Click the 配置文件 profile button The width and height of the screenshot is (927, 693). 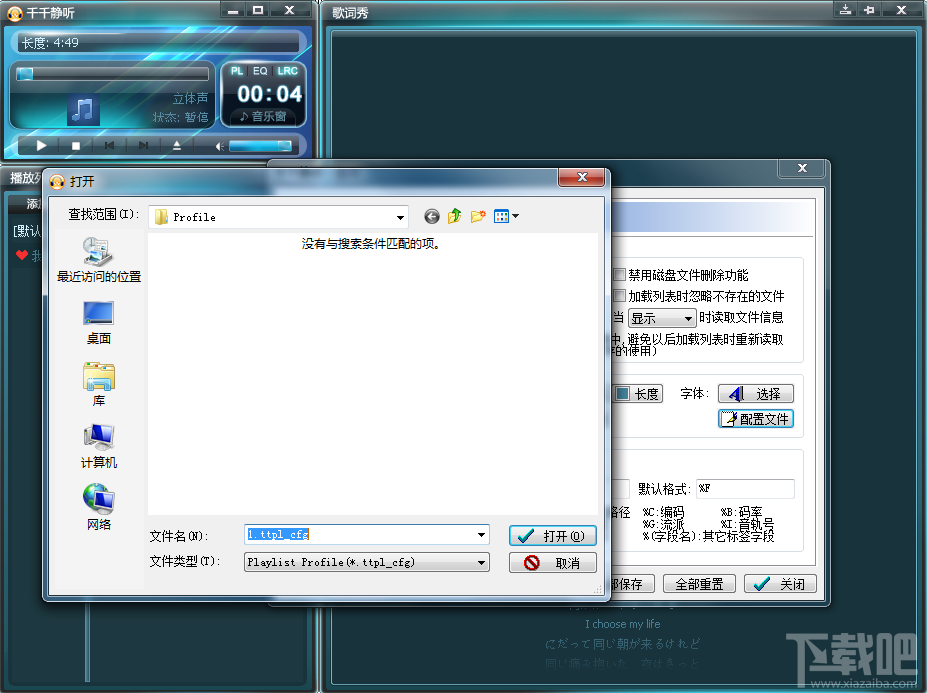tap(756, 419)
